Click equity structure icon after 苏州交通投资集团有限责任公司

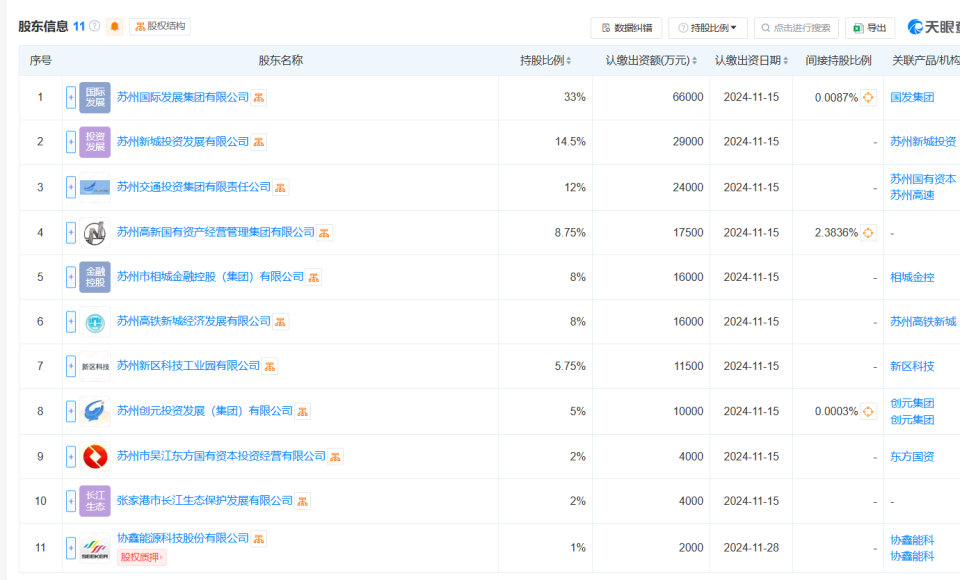280,188
